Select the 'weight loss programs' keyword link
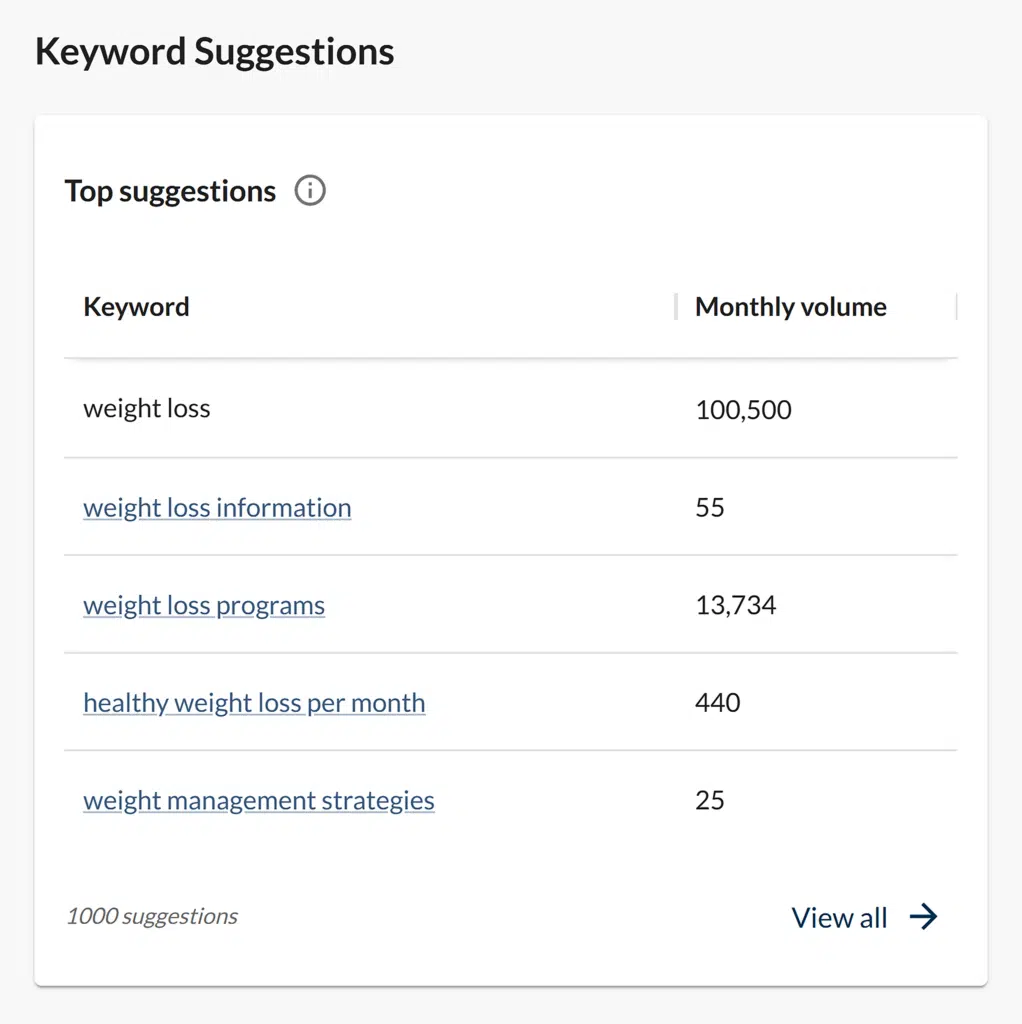Viewport: 1022px width, 1024px height. pyautogui.click(x=204, y=606)
